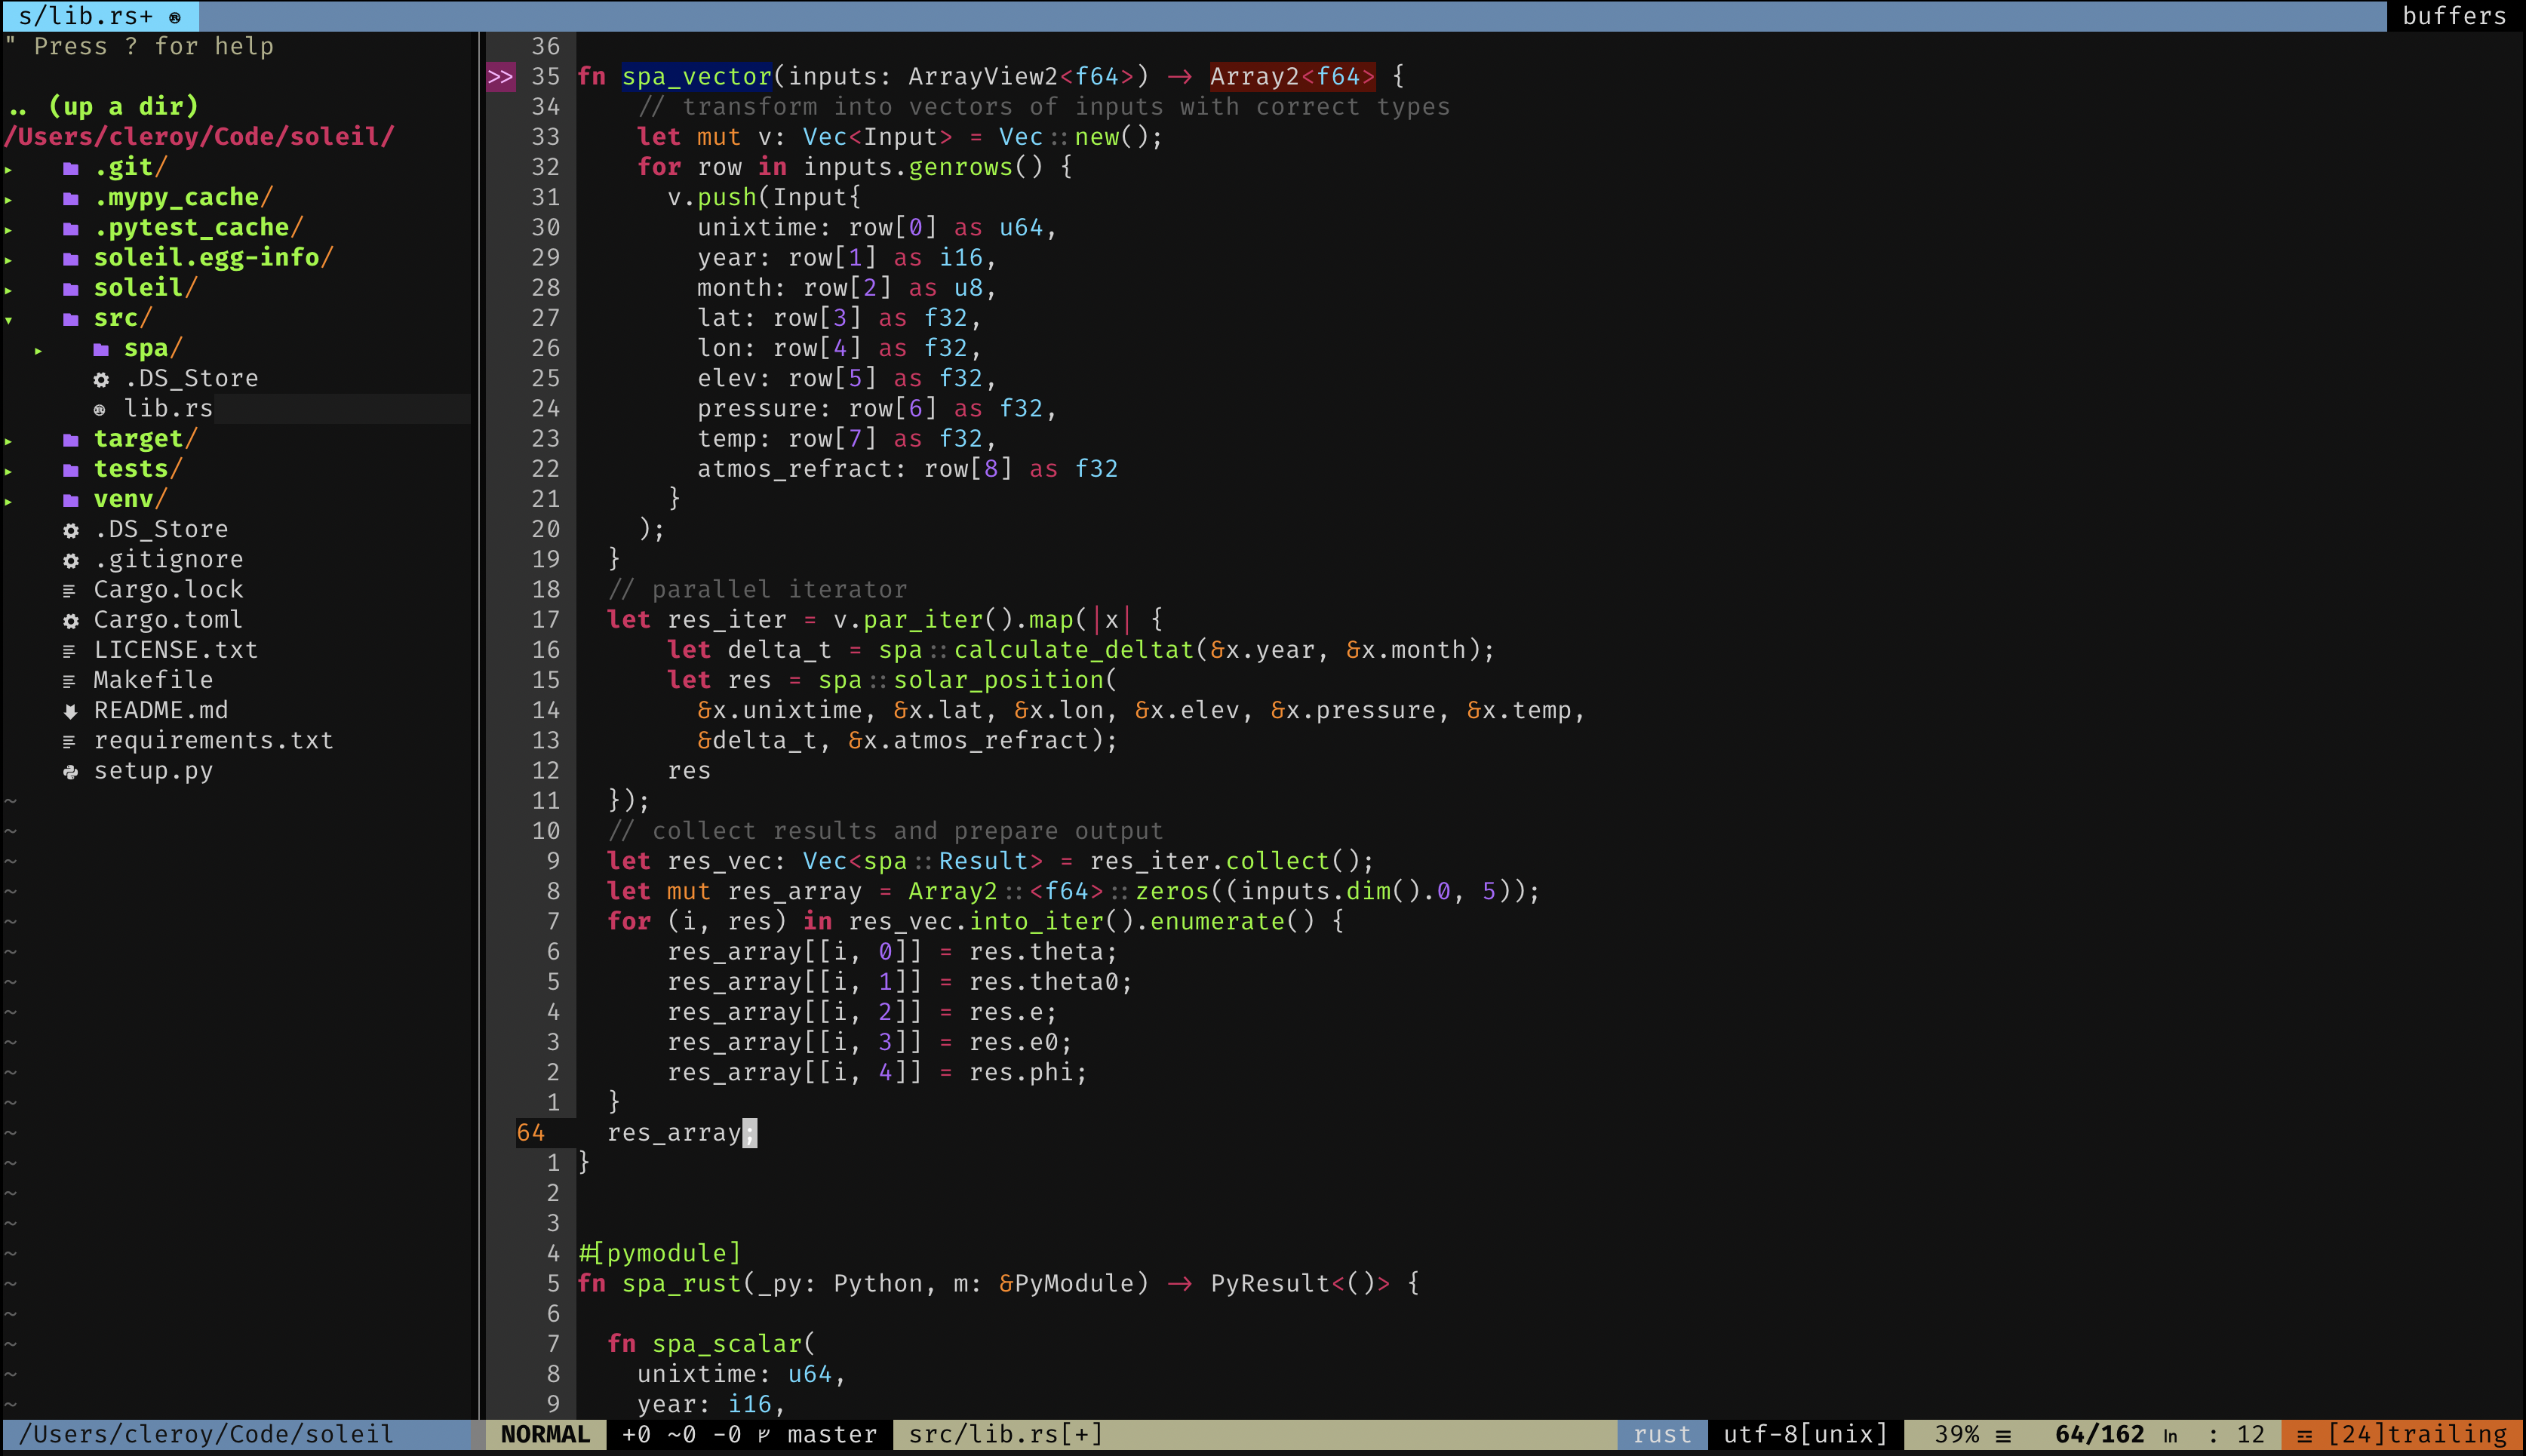The image size is (2526, 1456).
Task: Click the spa_rust function name
Action: (x=682, y=1283)
